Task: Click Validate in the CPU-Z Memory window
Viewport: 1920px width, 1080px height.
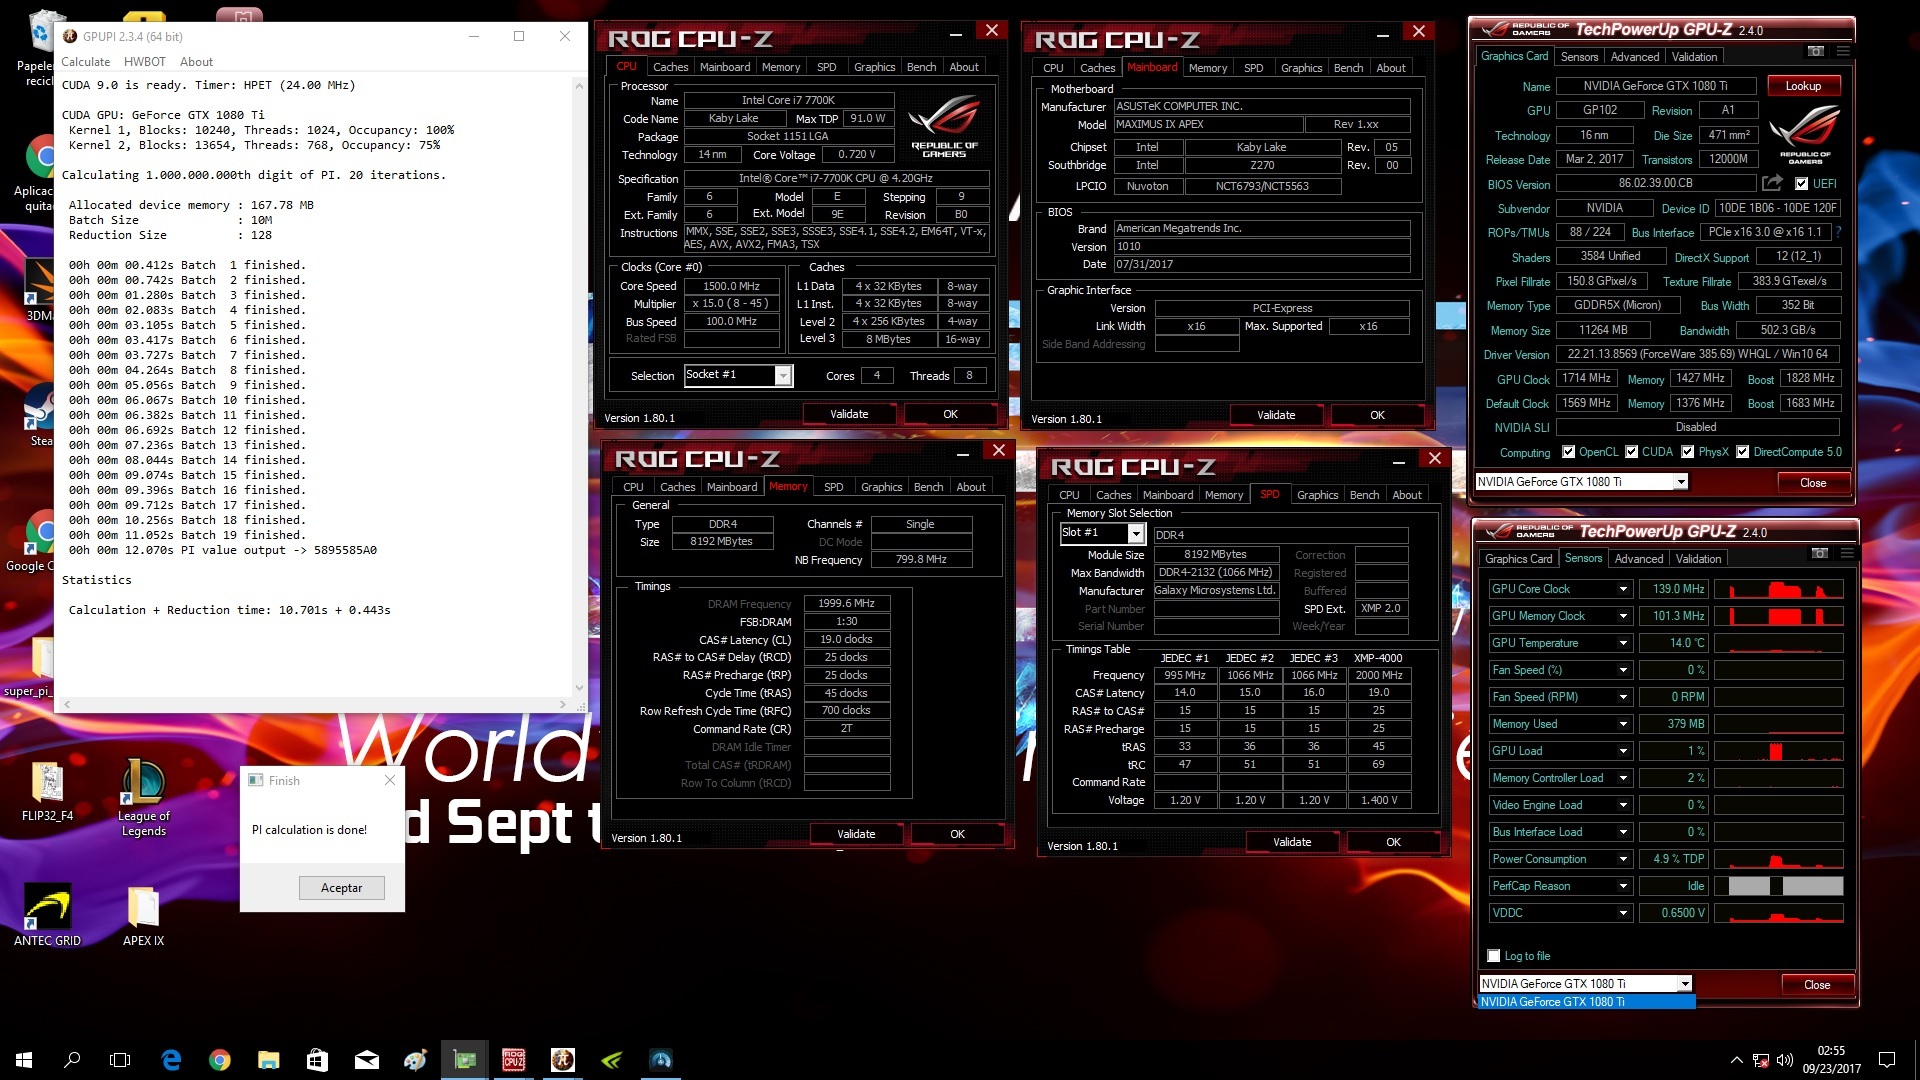Action: point(856,834)
